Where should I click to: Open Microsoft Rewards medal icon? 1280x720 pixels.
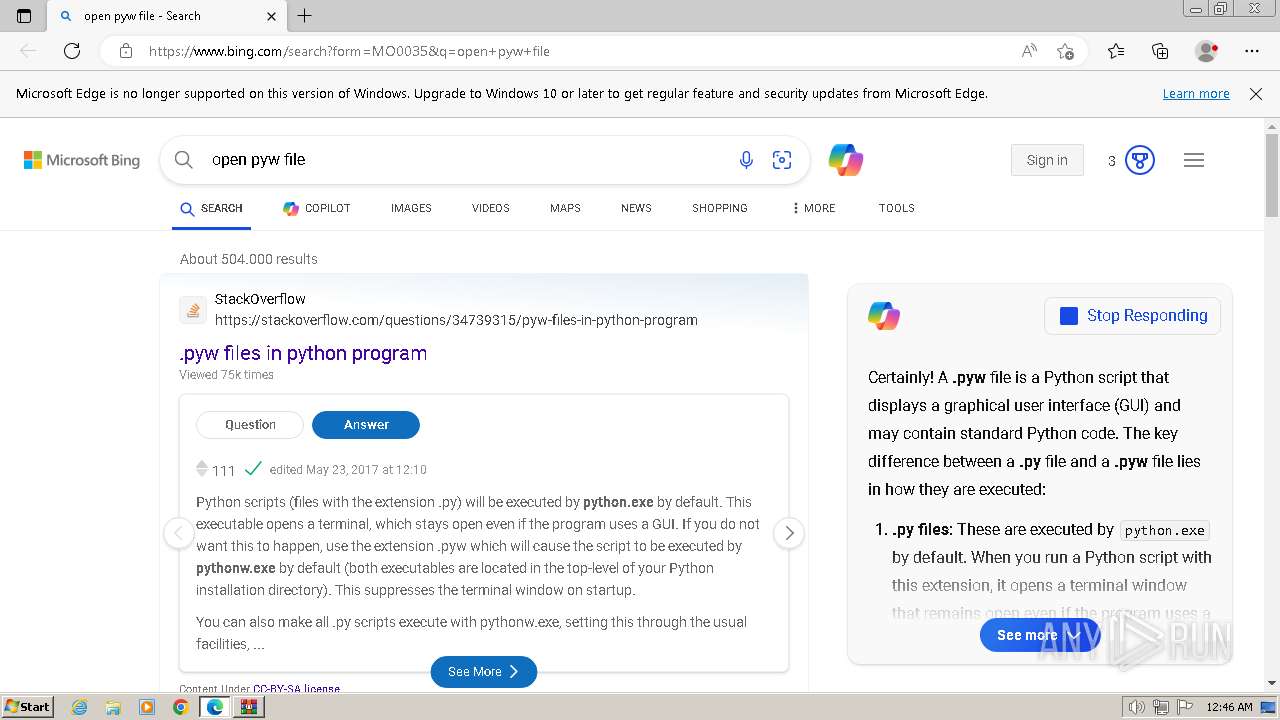tap(1140, 160)
